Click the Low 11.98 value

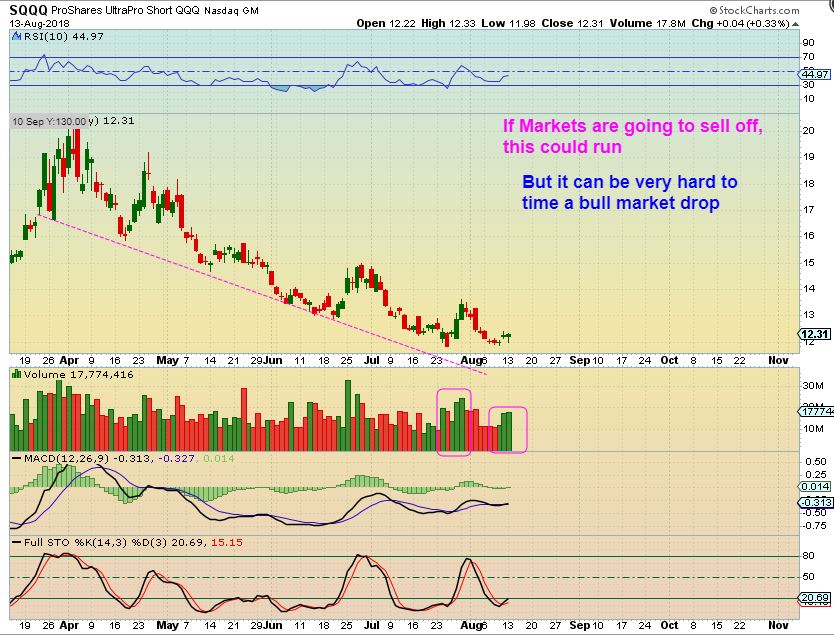pos(508,23)
